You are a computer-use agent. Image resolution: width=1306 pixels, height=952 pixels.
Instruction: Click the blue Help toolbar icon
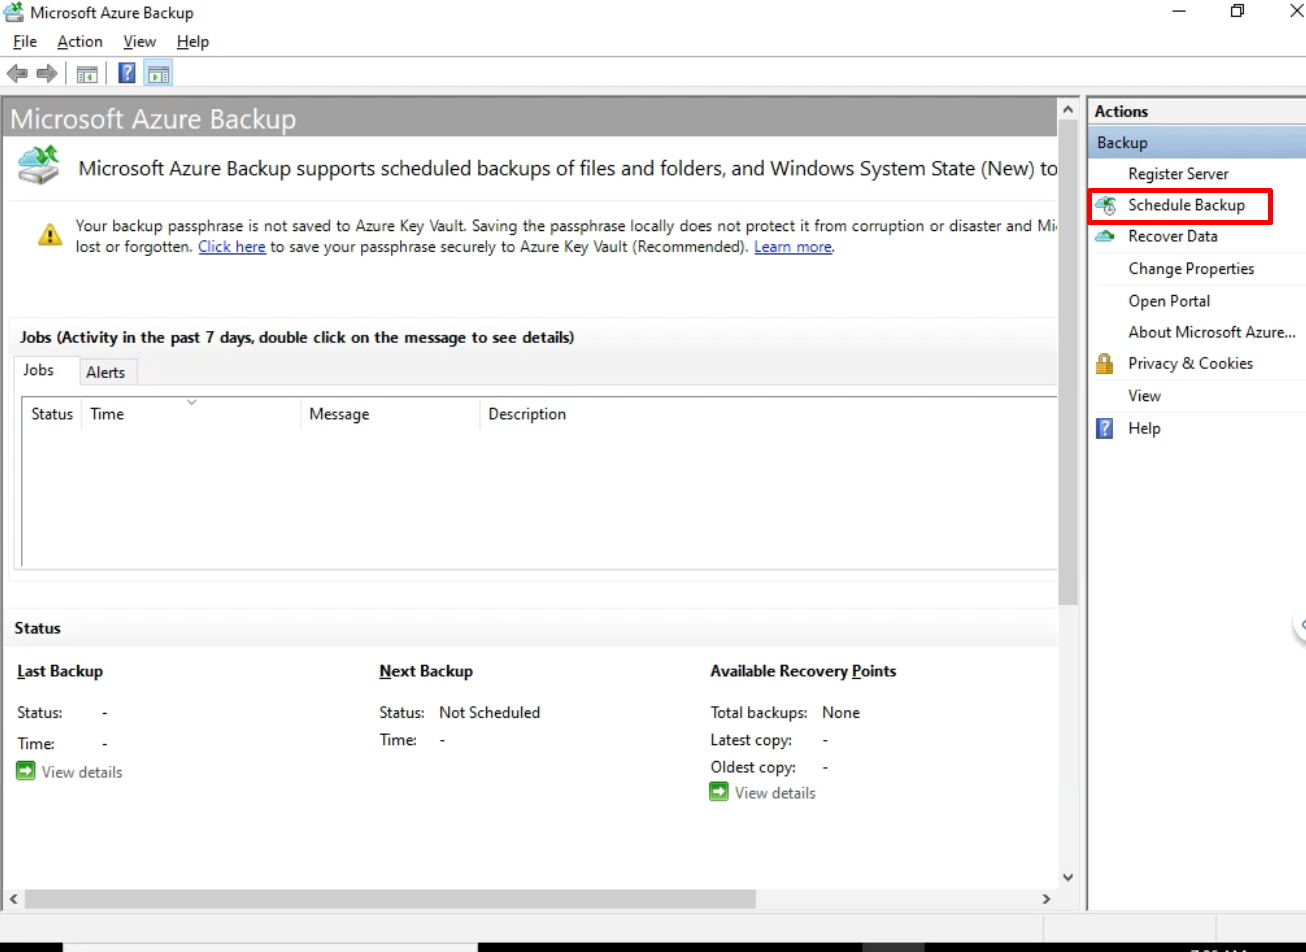[x=127, y=73]
